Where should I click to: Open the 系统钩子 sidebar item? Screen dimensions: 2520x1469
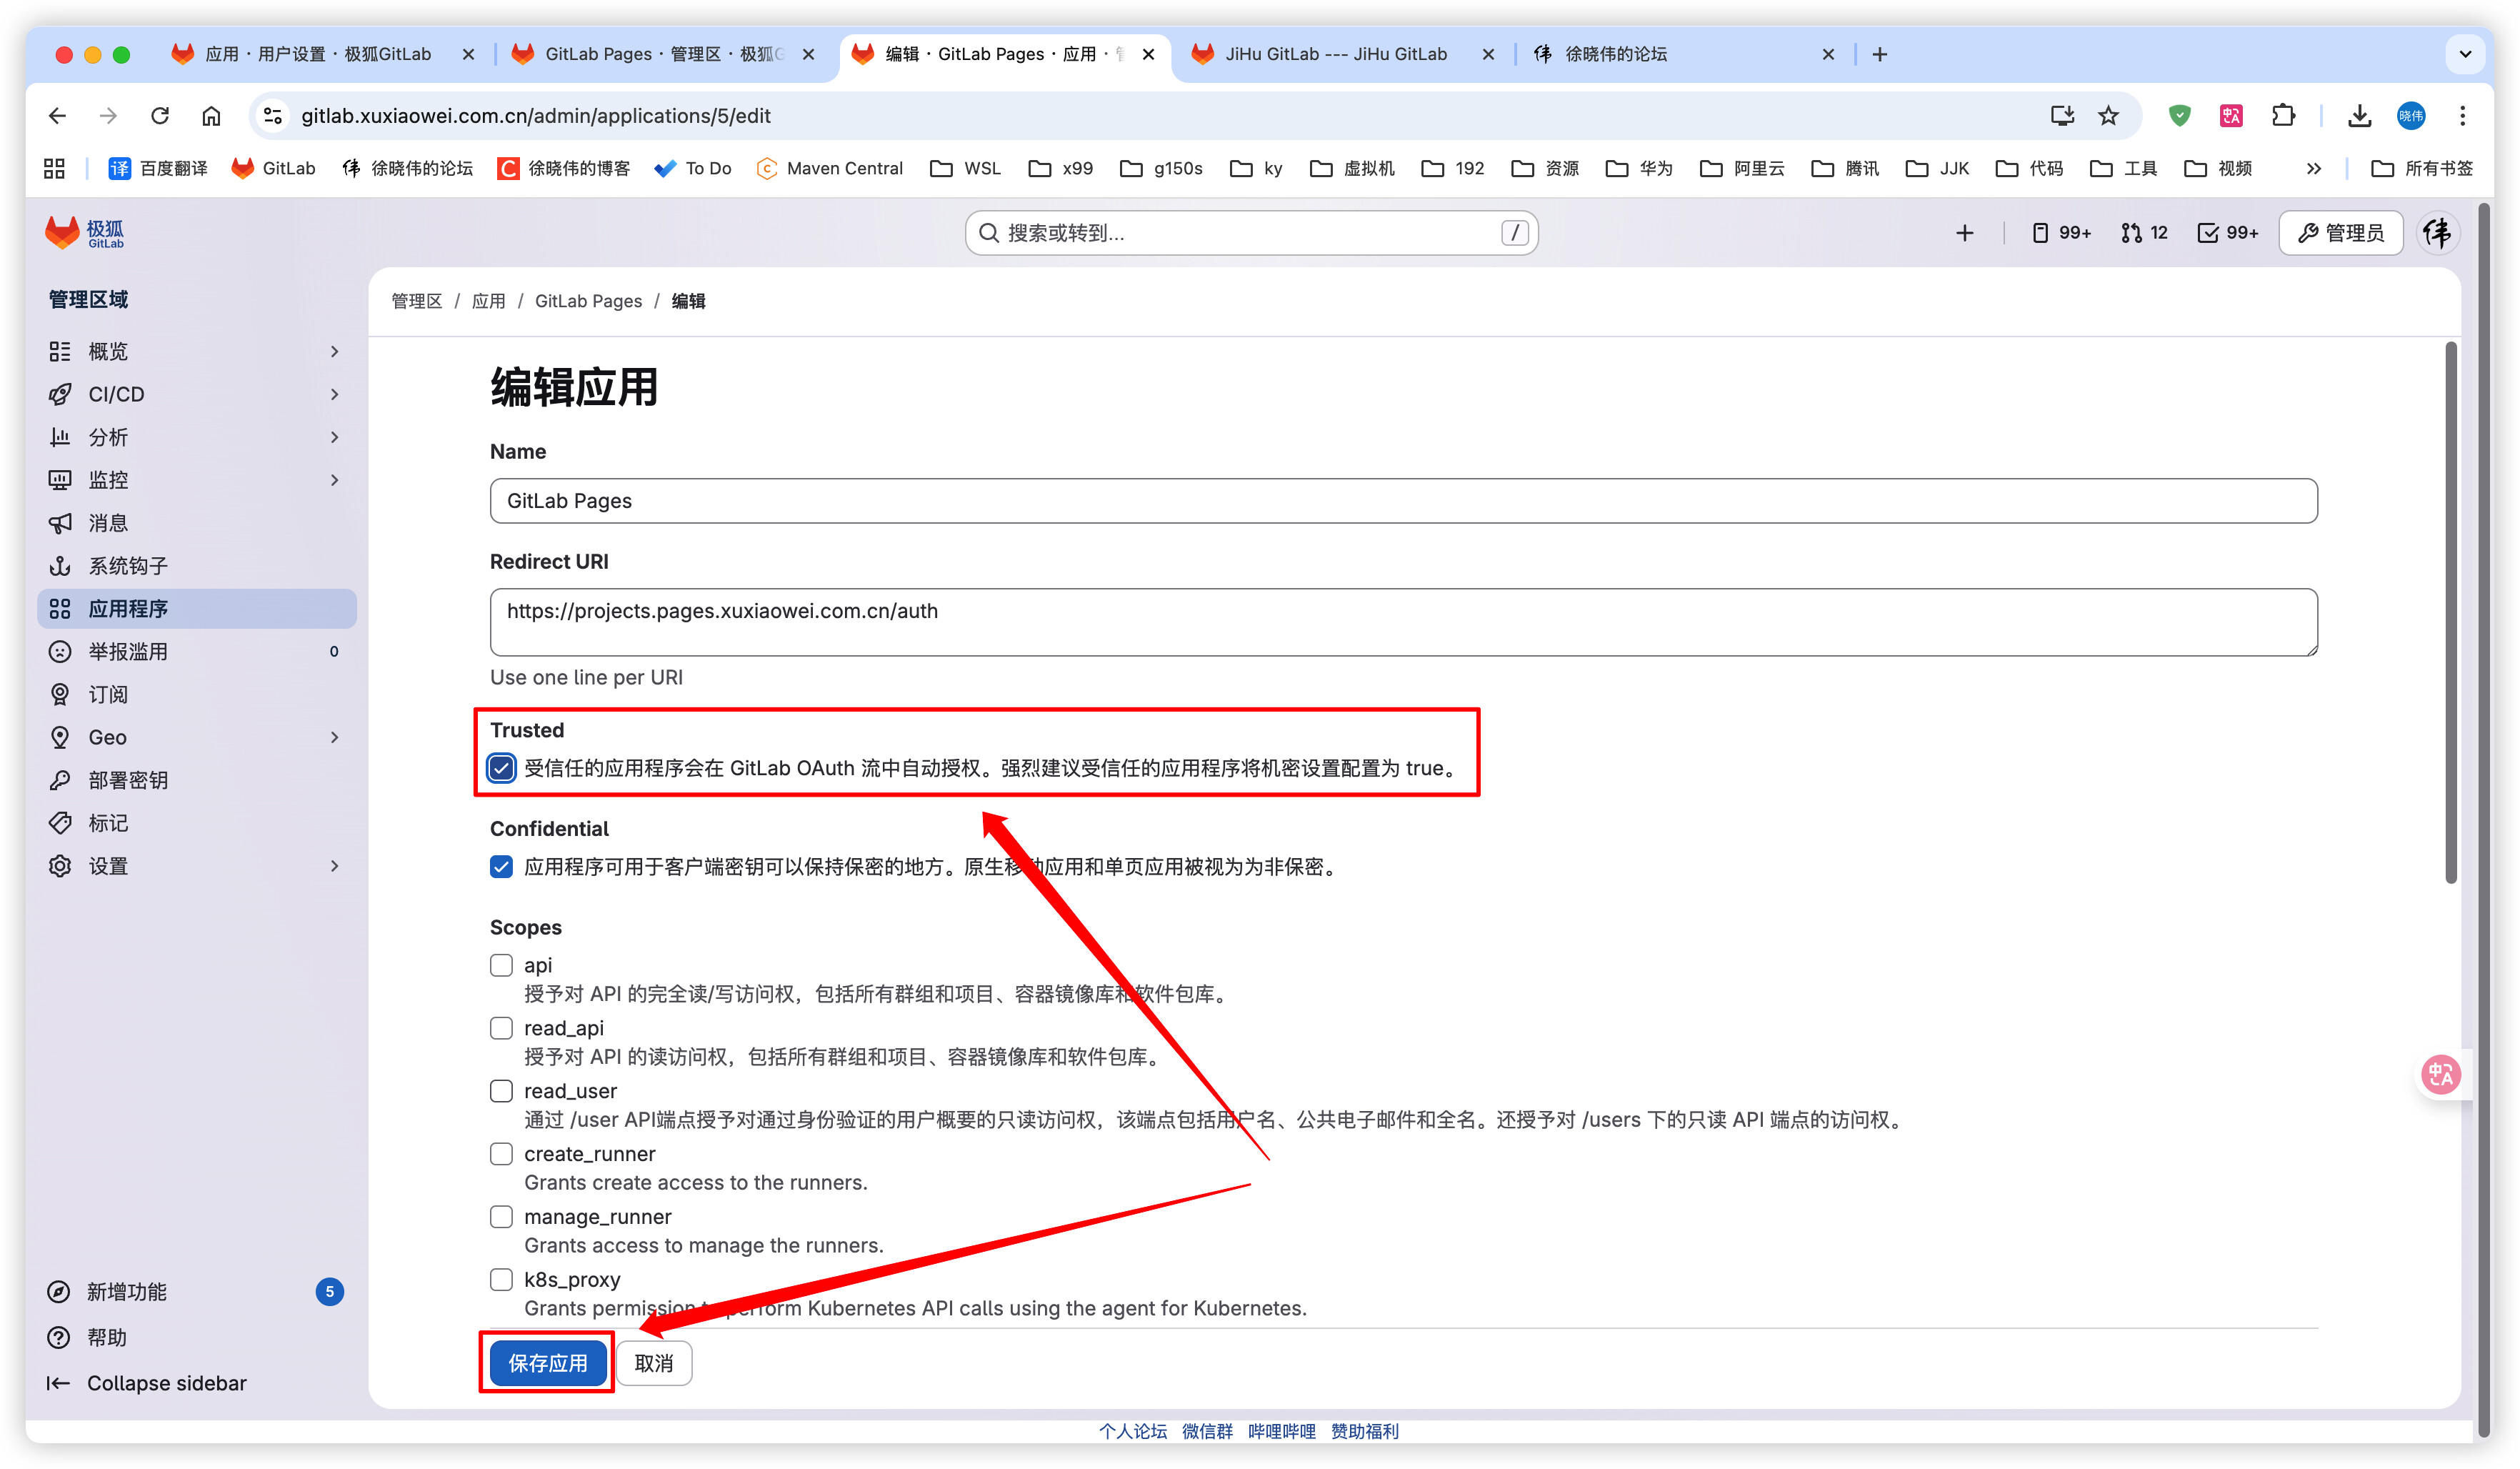[128, 566]
